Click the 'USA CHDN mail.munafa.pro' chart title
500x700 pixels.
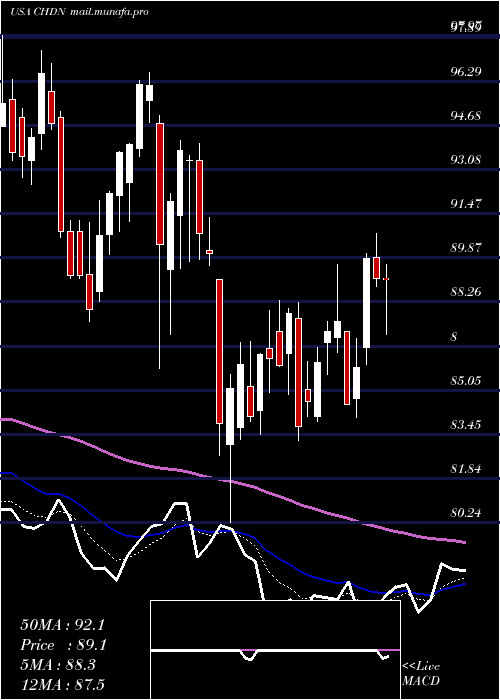(79, 12)
